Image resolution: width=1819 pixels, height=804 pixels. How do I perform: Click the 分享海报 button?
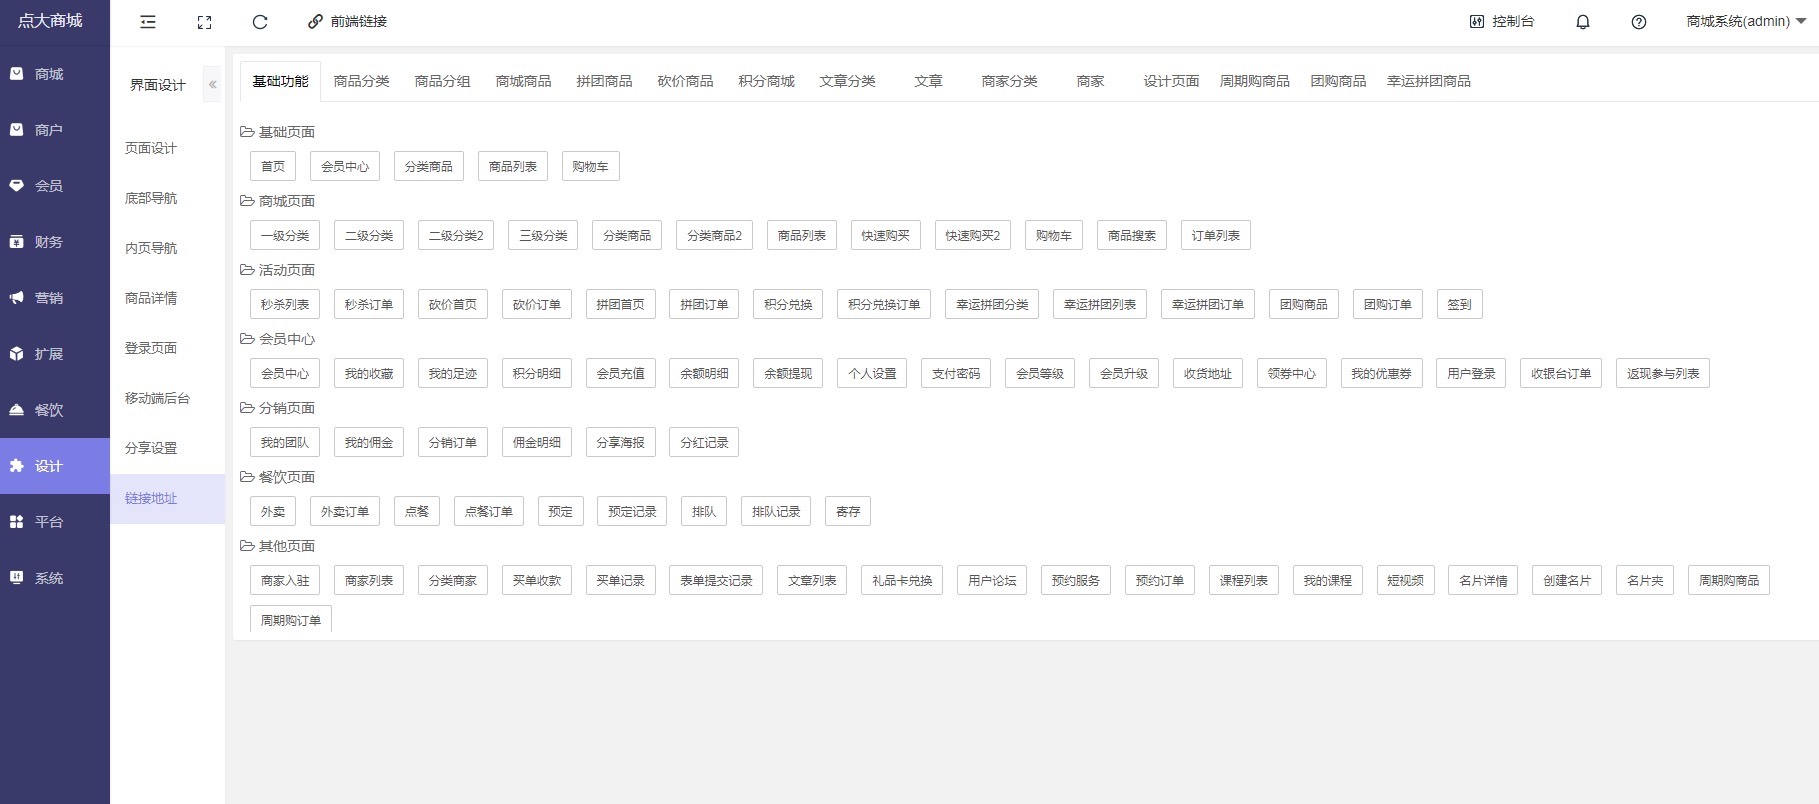pos(621,442)
